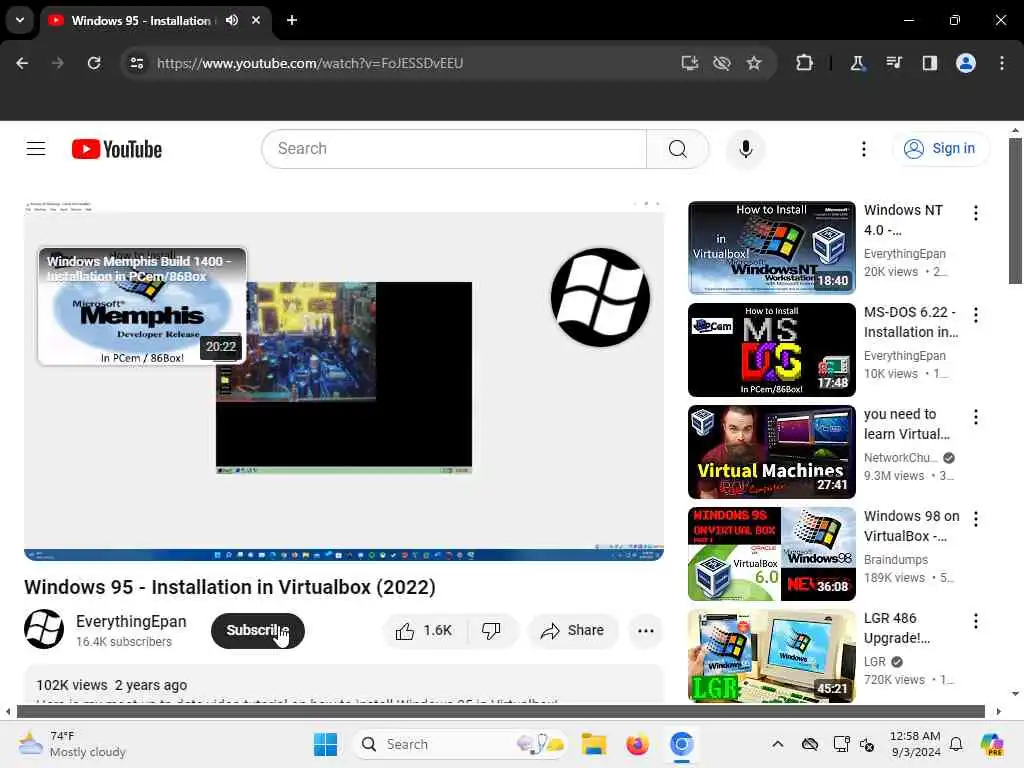Open File Explorer from the taskbar
The height and width of the screenshot is (768, 1024).
[594, 744]
